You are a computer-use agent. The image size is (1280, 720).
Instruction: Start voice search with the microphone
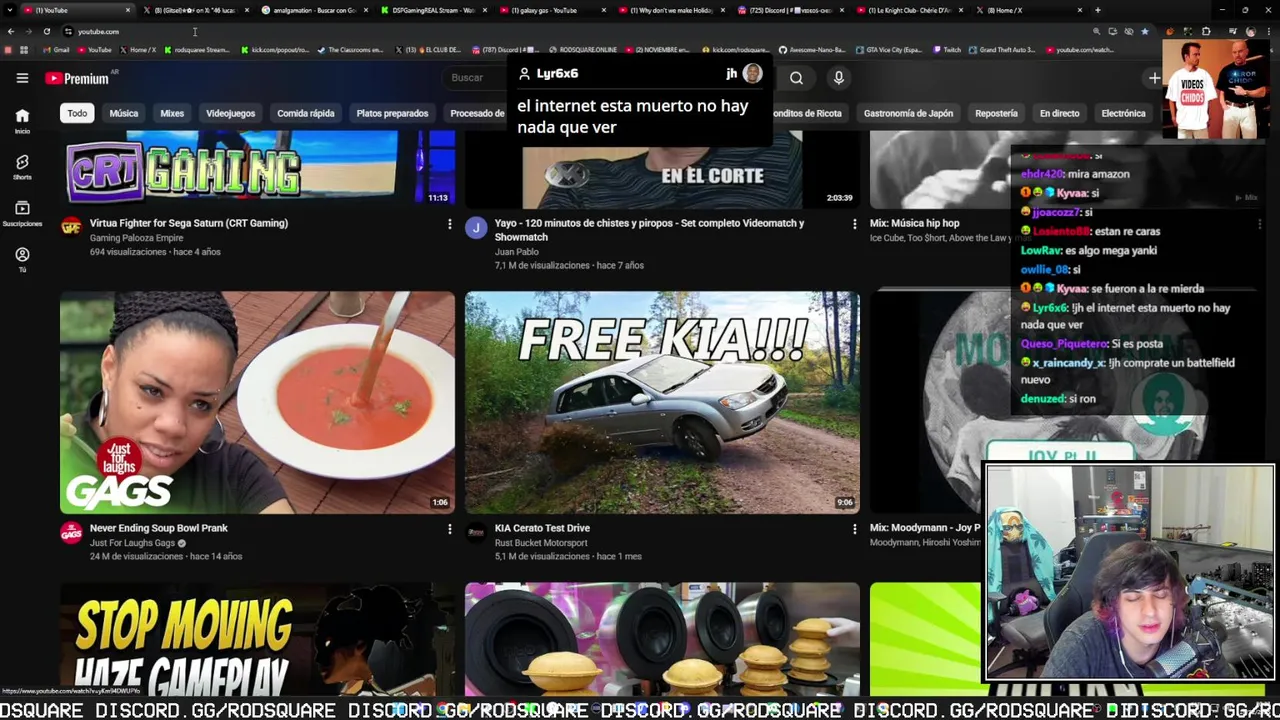tap(839, 78)
